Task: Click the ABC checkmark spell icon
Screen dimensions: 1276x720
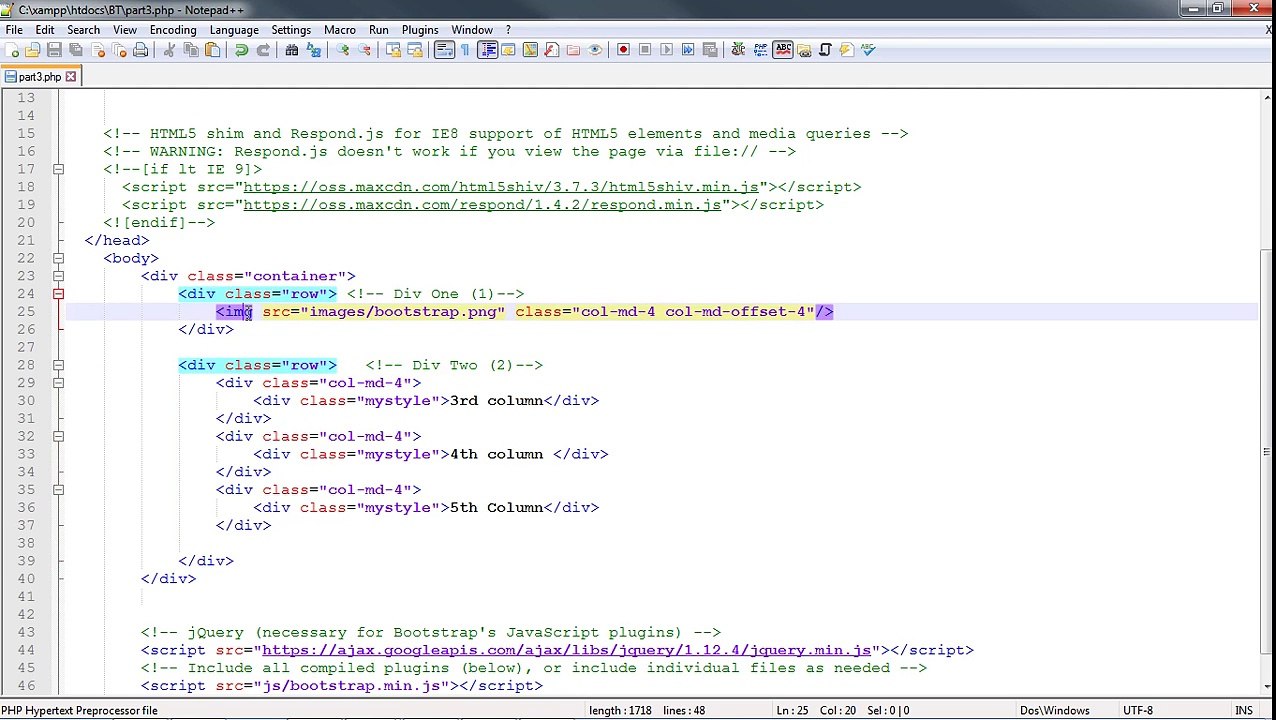Action: point(868,50)
